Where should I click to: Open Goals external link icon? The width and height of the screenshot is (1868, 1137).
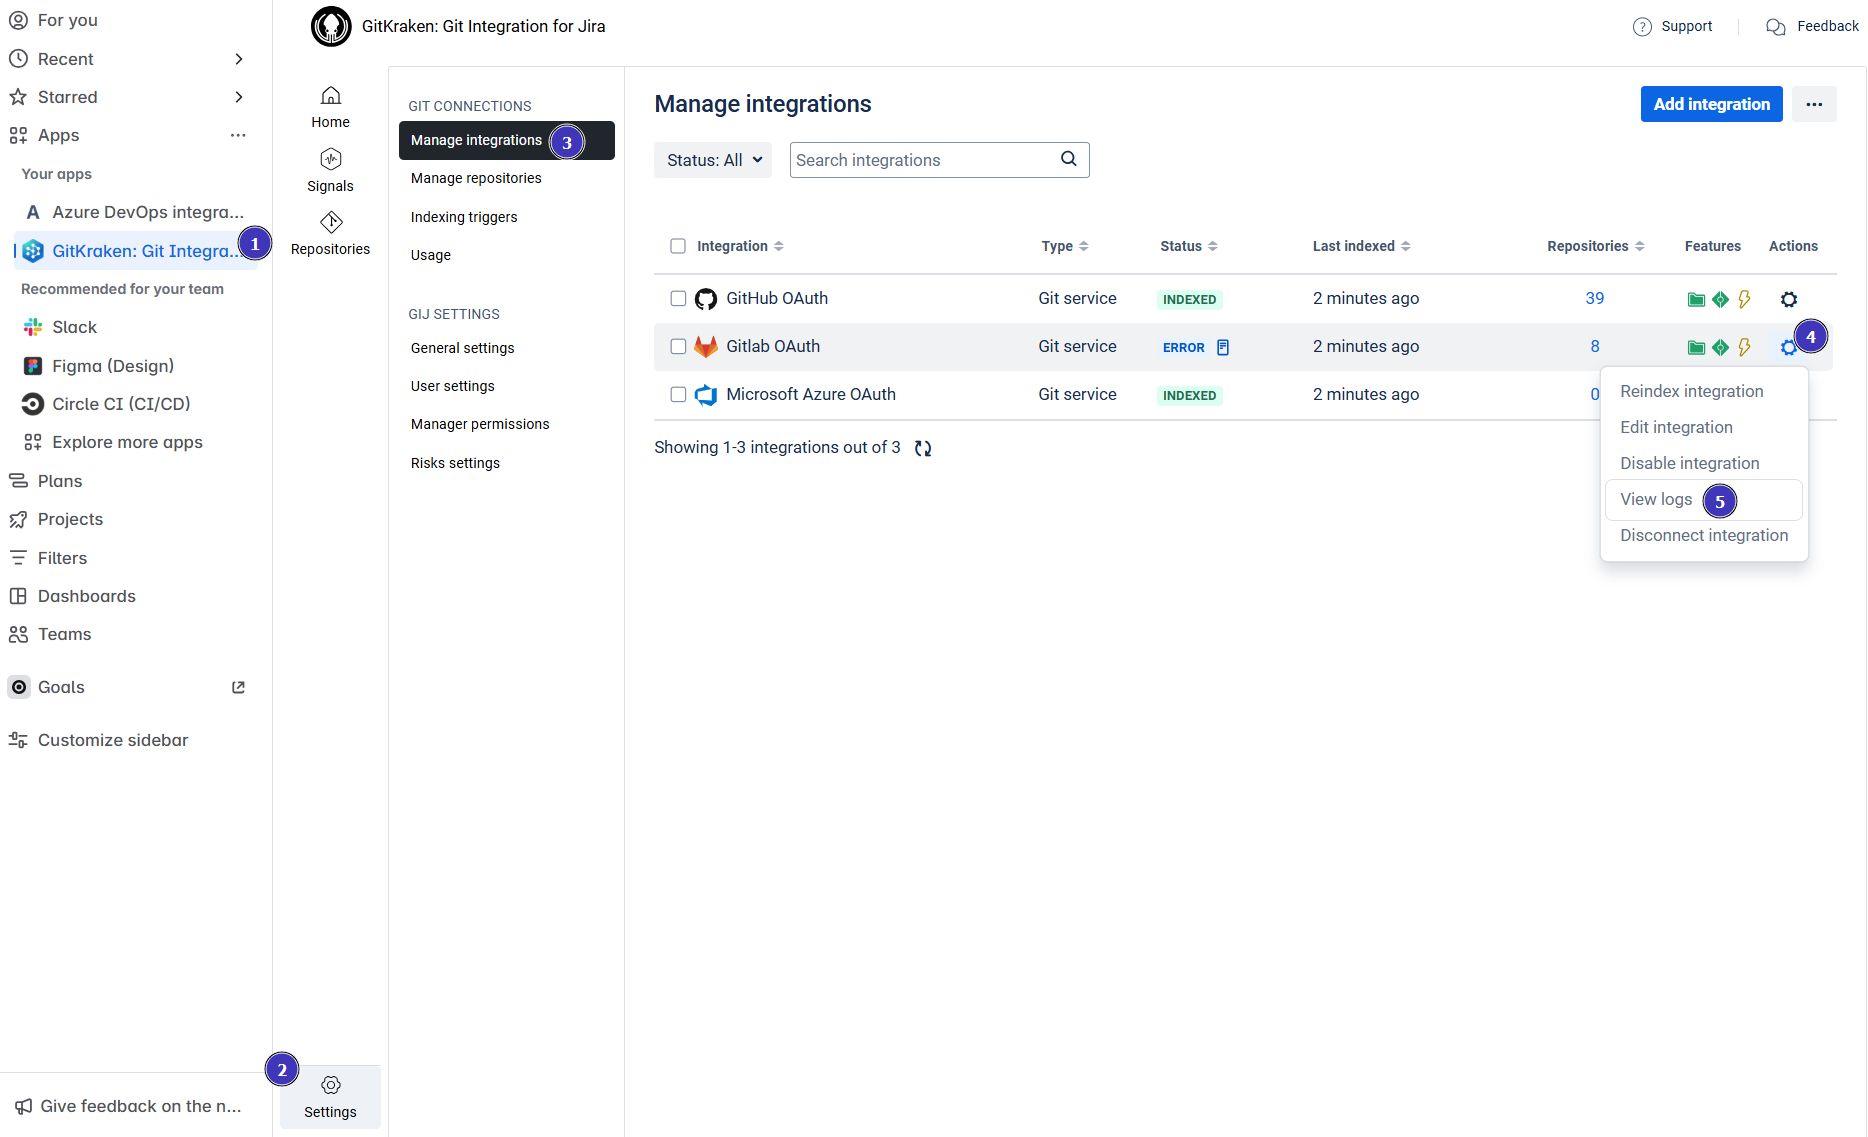click(238, 687)
